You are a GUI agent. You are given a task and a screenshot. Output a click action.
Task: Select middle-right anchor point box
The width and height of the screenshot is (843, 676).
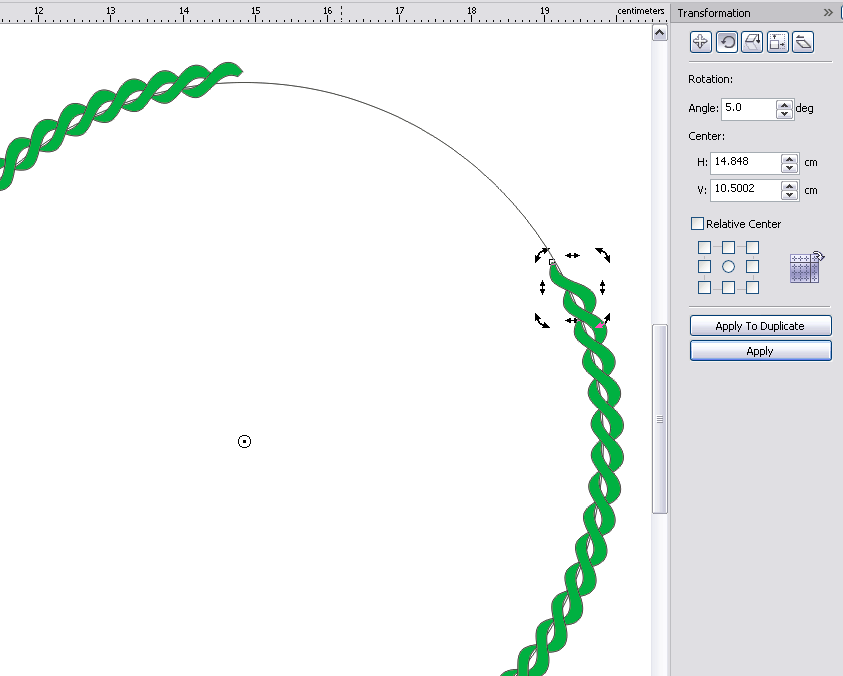753,267
